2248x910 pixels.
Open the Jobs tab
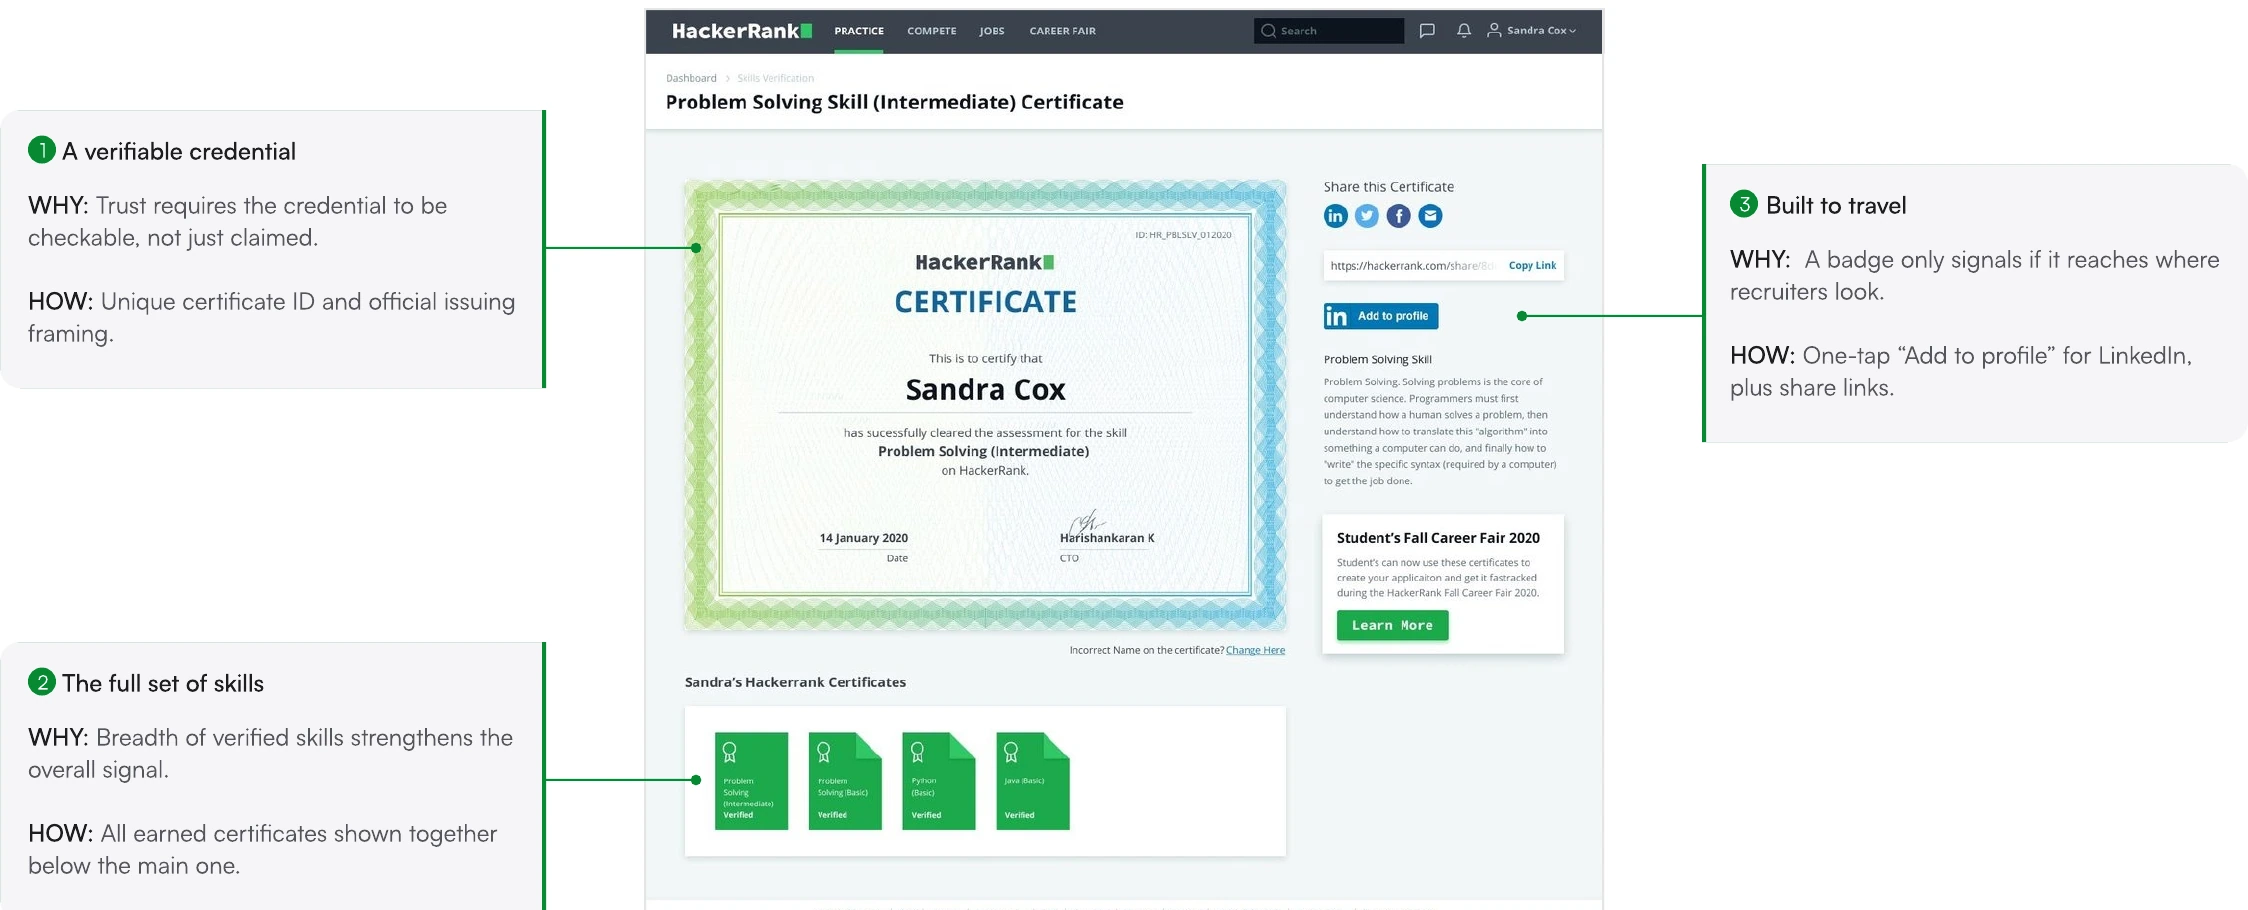pyautogui.click(x=992, y=31)
